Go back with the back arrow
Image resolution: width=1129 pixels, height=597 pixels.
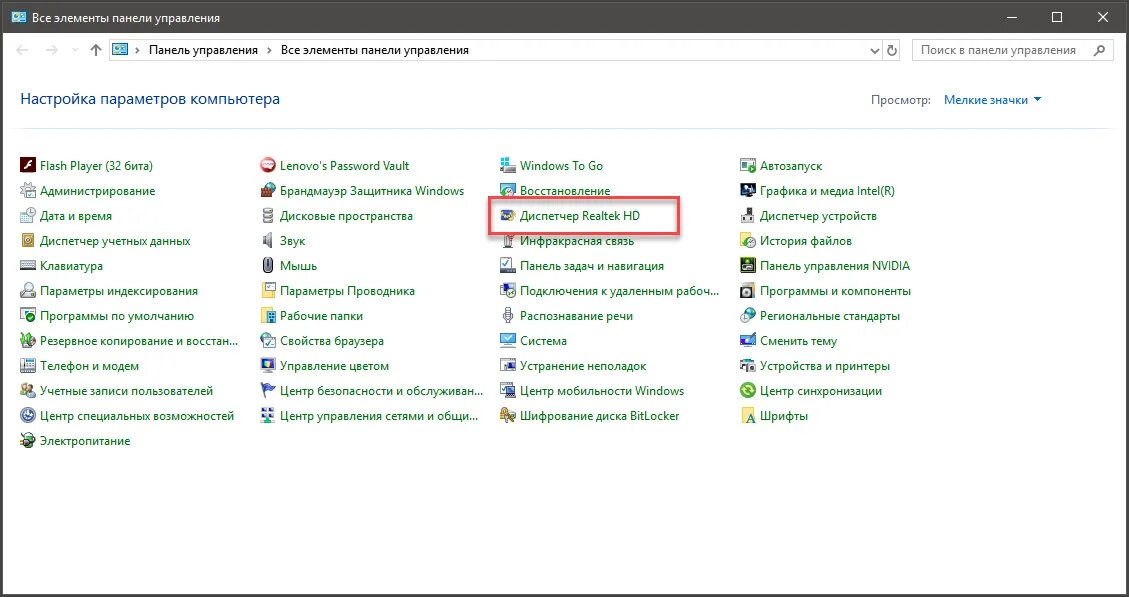pyautogui.click(x=22, y=50)
